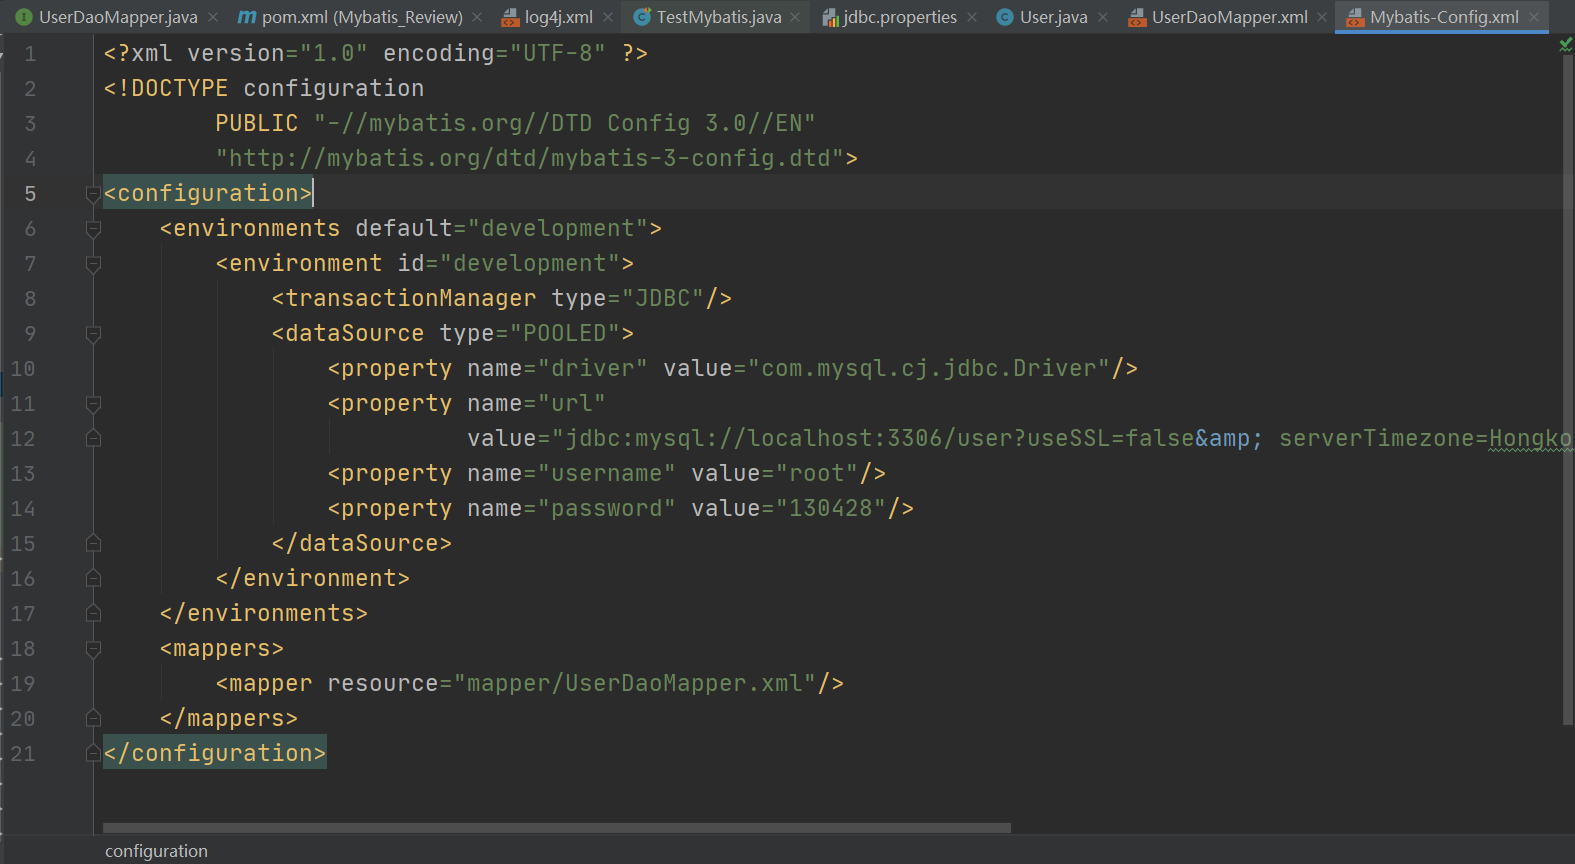Click the properties file icon on jdbc.properties tab
Screen dimensions: 1575x864
click(830, 17)
